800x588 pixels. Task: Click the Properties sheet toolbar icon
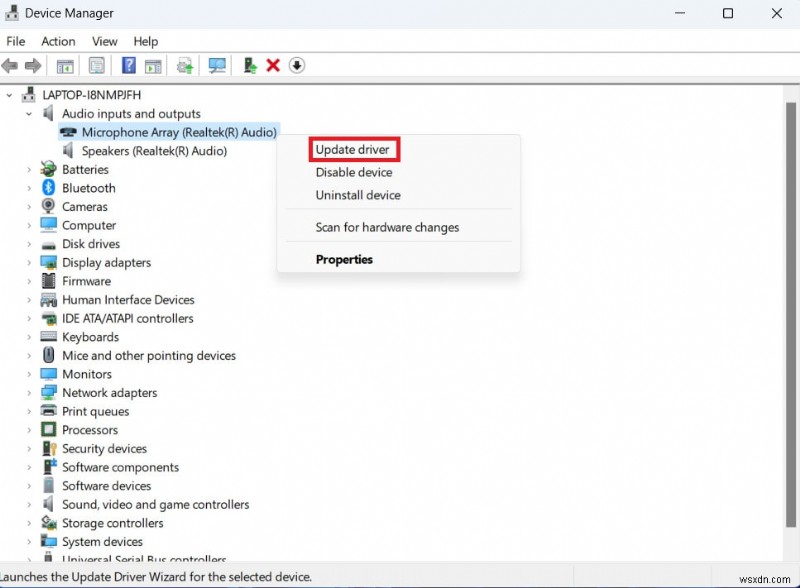pos(96,65)
